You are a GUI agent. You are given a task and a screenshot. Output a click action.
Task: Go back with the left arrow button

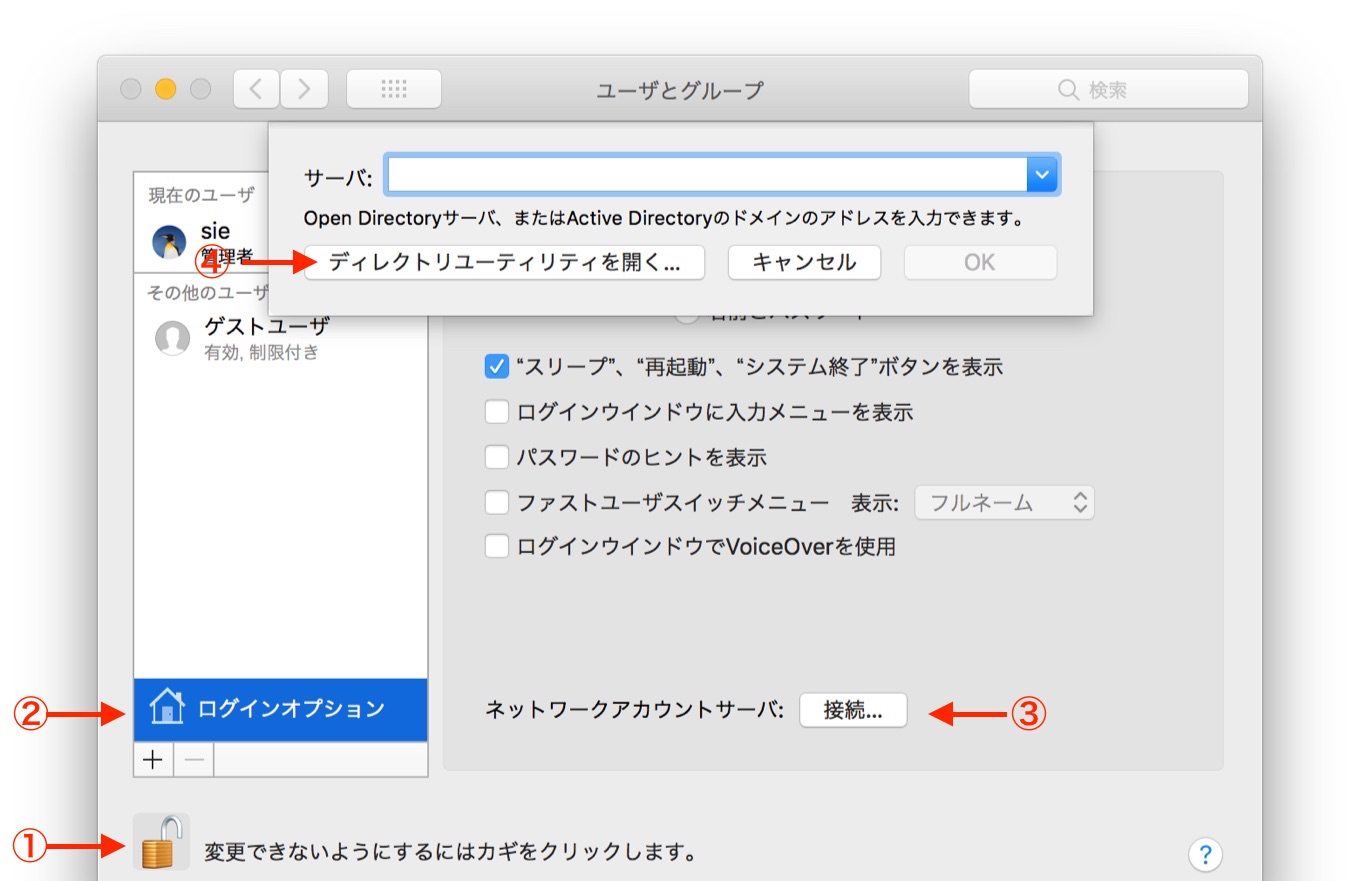(256, 90)
